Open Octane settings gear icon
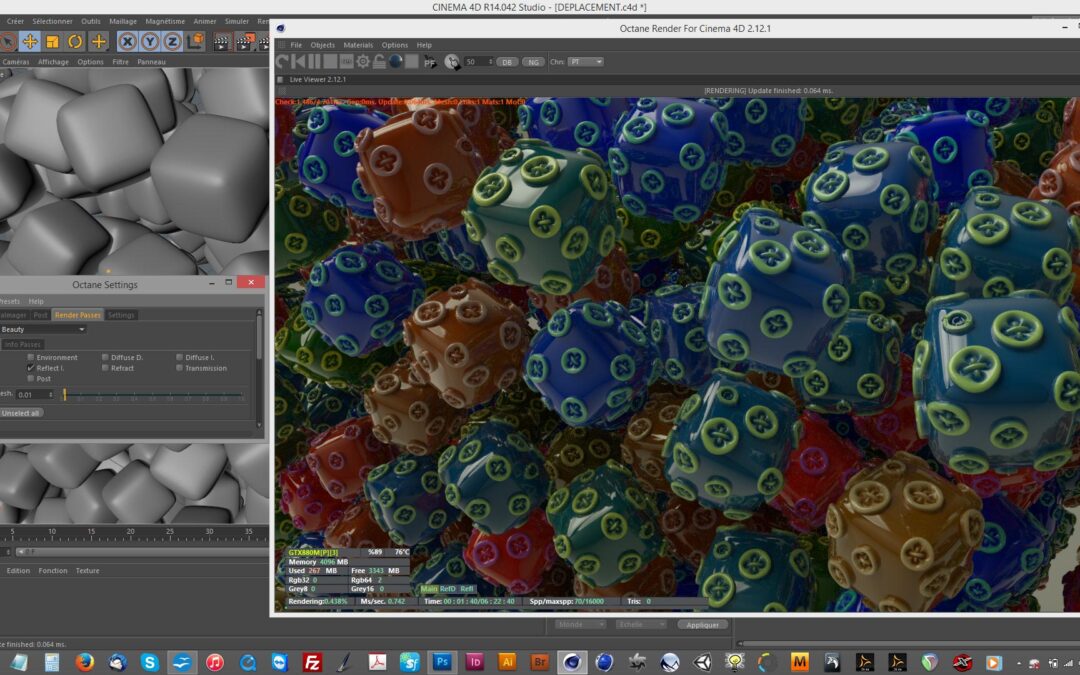The height and width of the screenshot is (675, 1080). 363,62
